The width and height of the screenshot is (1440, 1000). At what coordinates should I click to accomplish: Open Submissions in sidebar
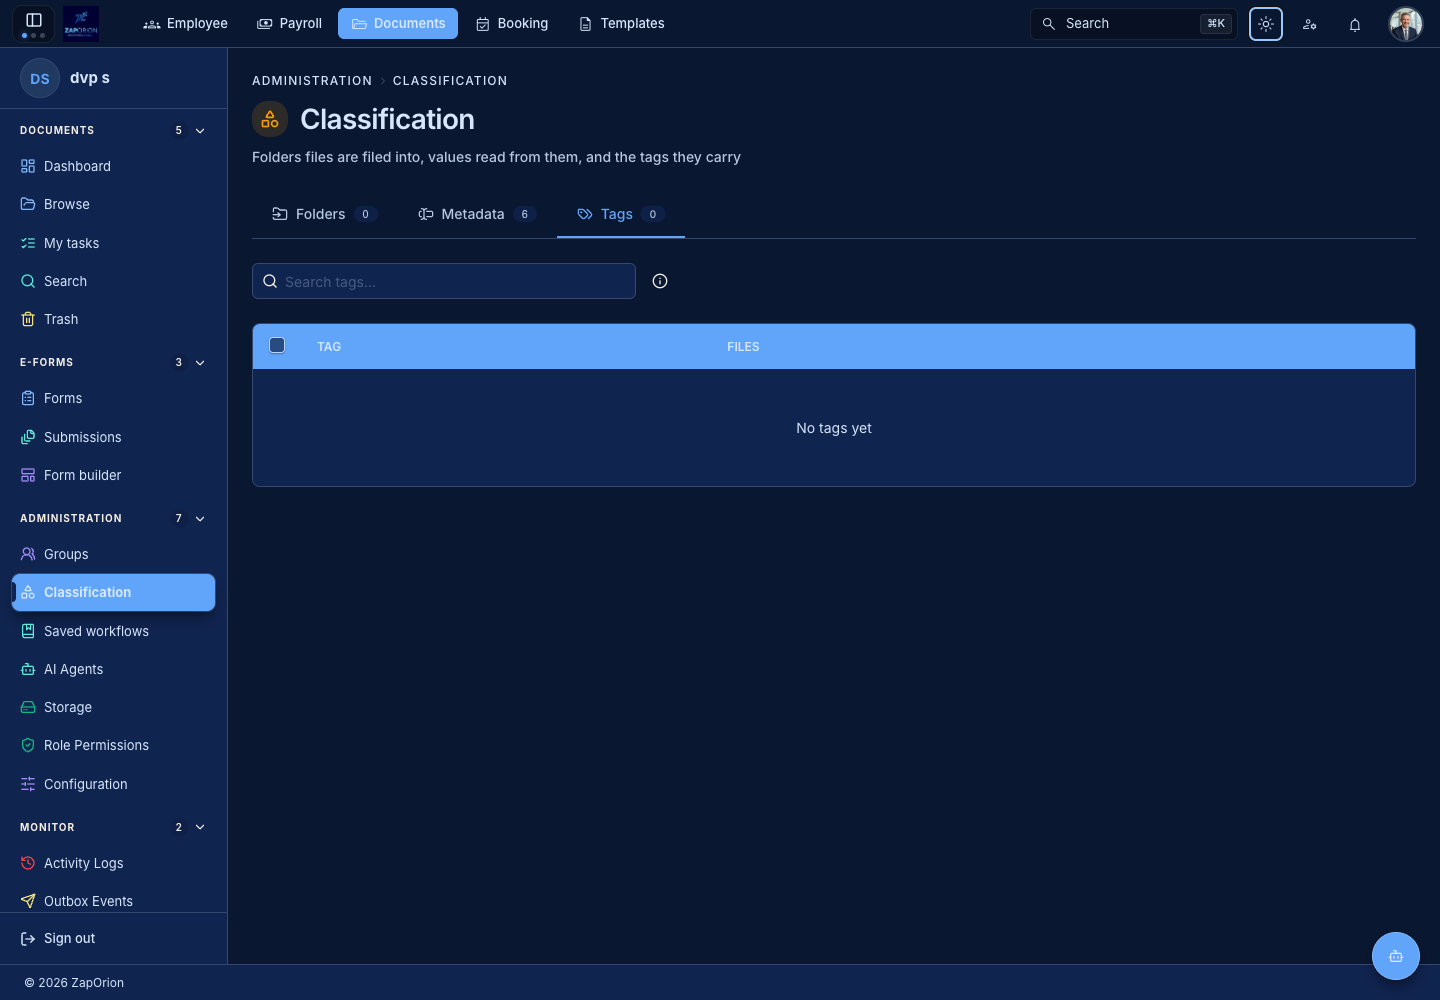point(113,437)
